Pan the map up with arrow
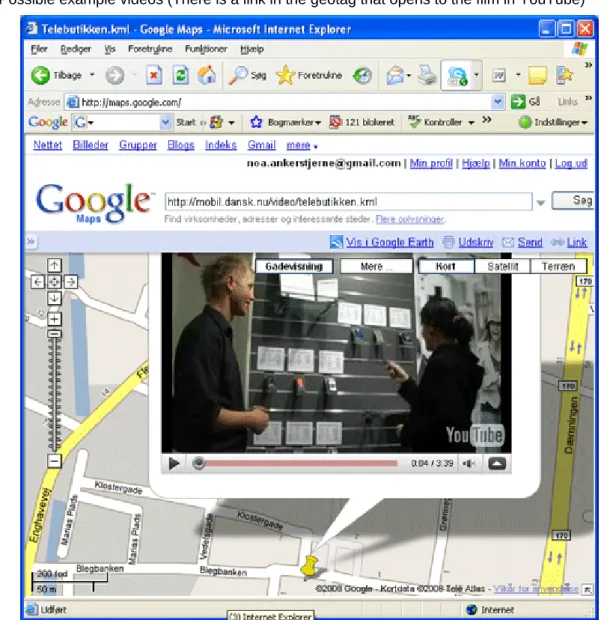The height and width of the screenshot is (620, 607). coord(54,265)
